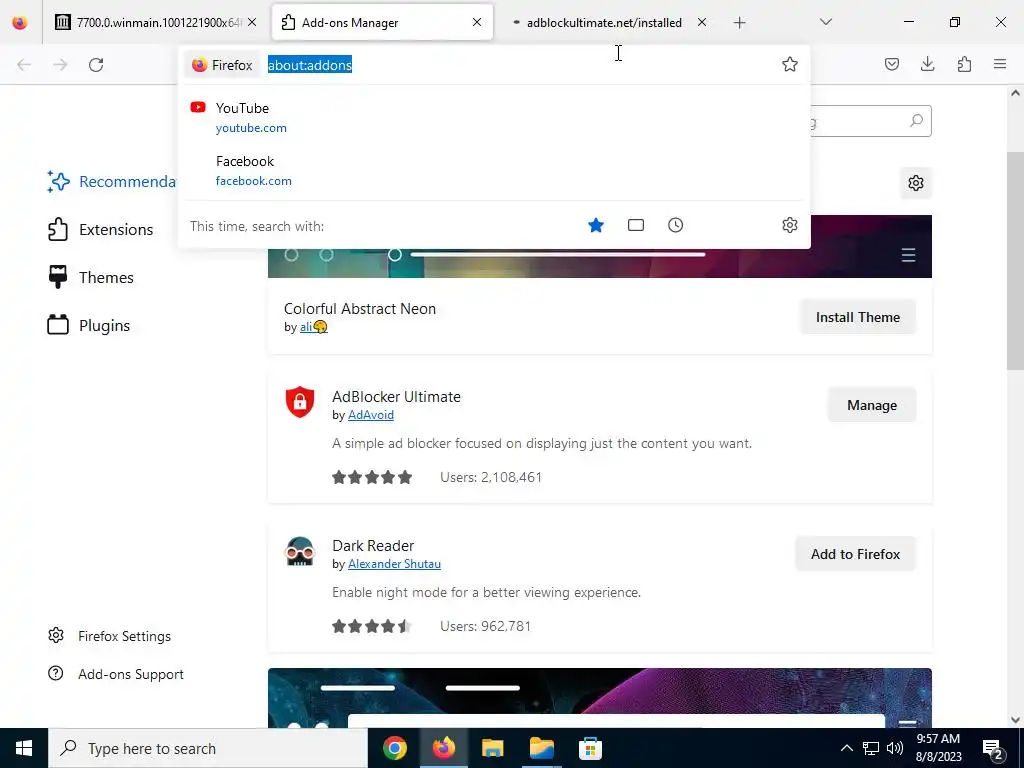Viewport: 1024px width, 768px height.
Task: Reload the current page
Action: 96,65
